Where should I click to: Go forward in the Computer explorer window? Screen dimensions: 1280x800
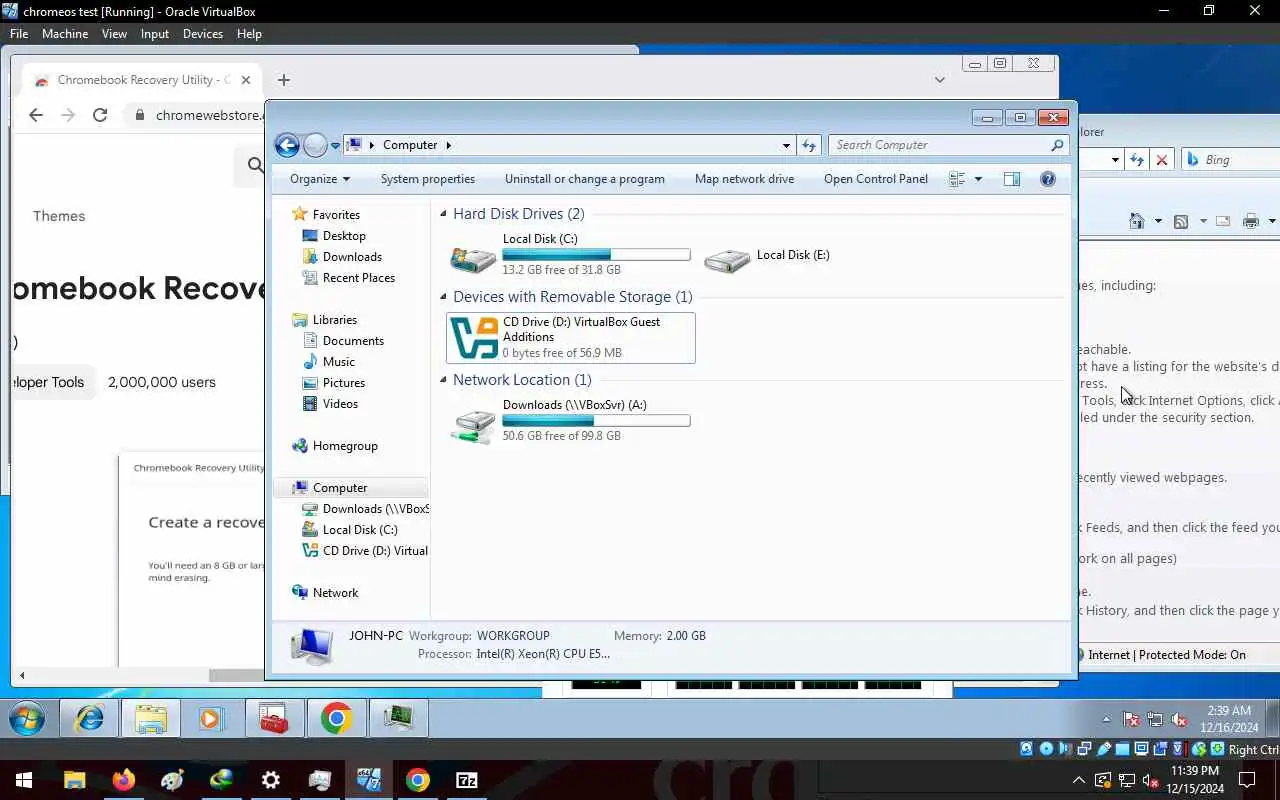click(x=315, y=145)
